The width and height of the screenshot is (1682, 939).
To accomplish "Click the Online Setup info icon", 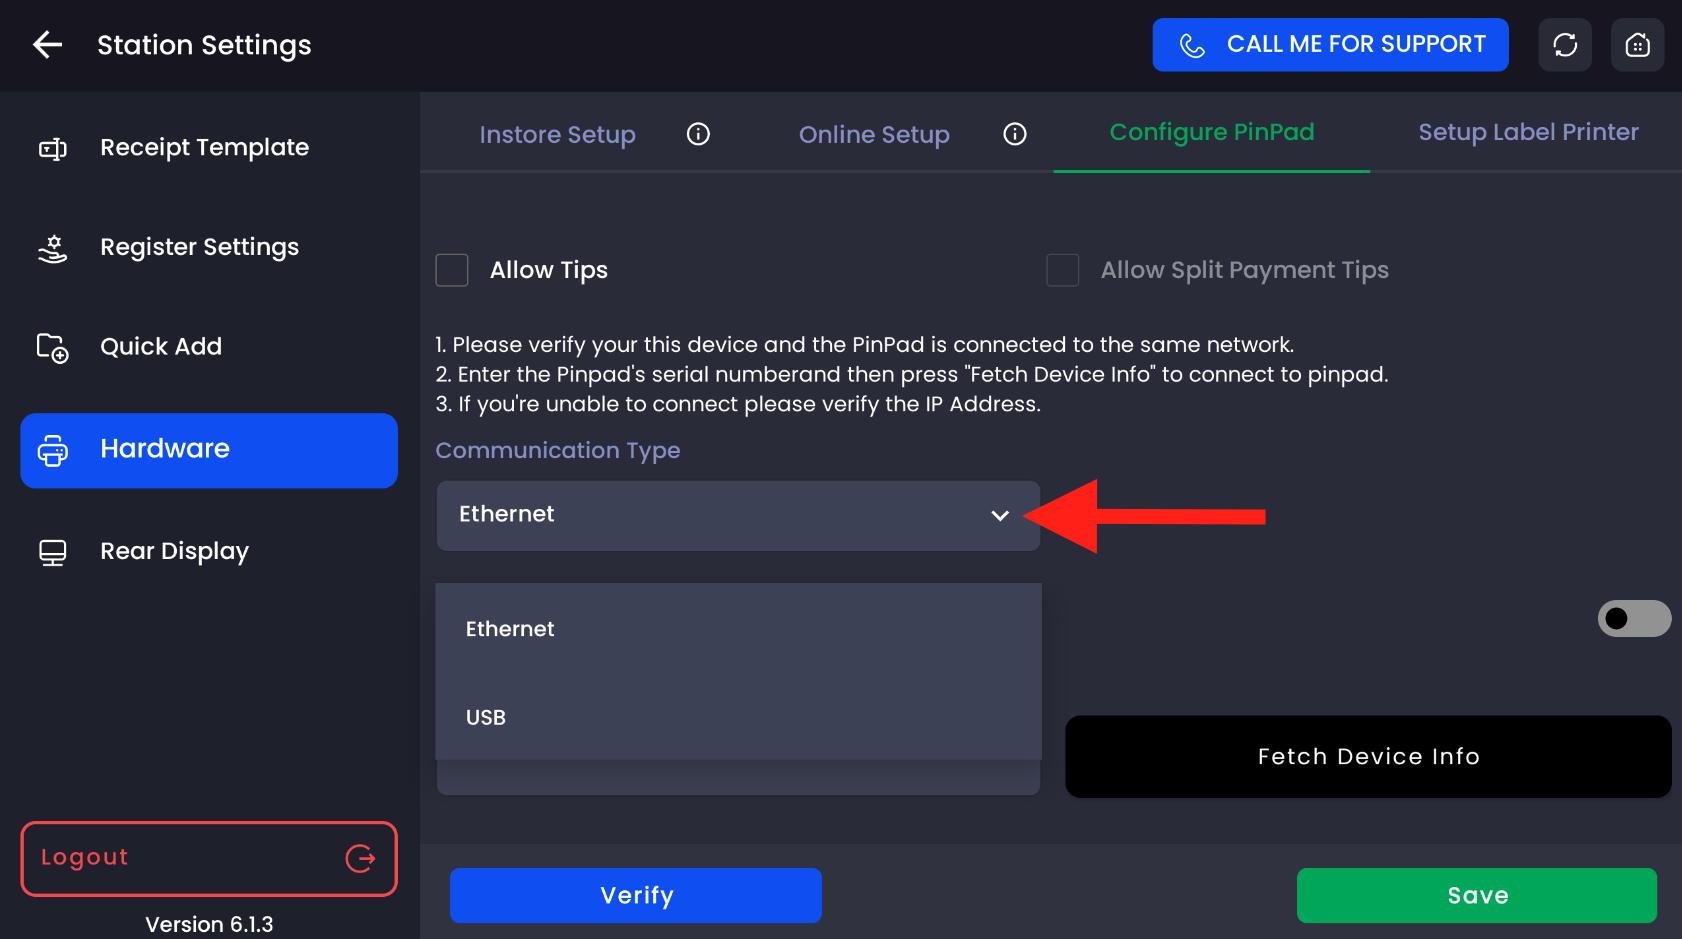I will pyautogui.click(x=1014, y=134).
